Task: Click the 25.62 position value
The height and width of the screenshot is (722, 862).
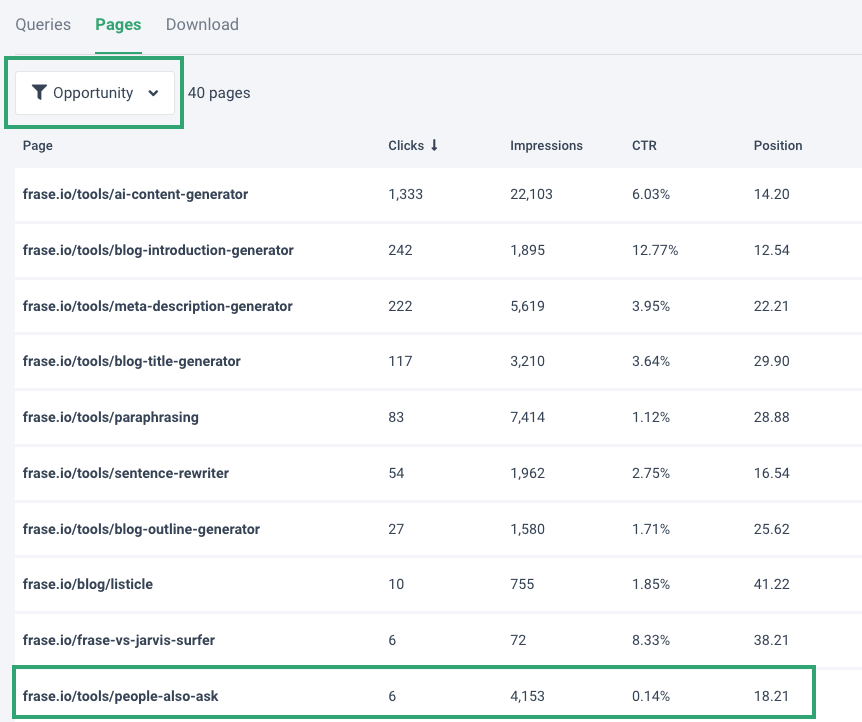Action: pos(771,530)
